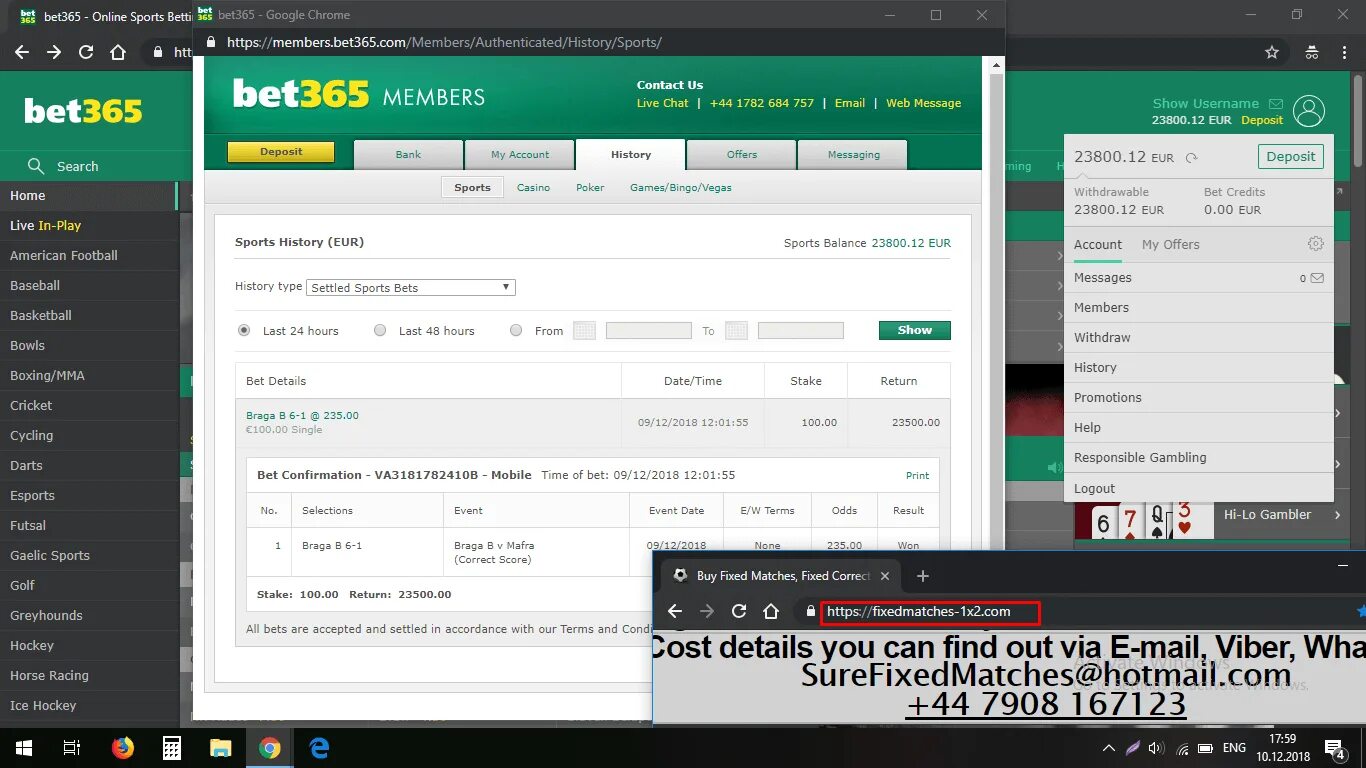This screenshot has width=1366, height=768.
Task: Open Edge browser from the taskbar
Action: pyautogui.click(x=320, y=748)
